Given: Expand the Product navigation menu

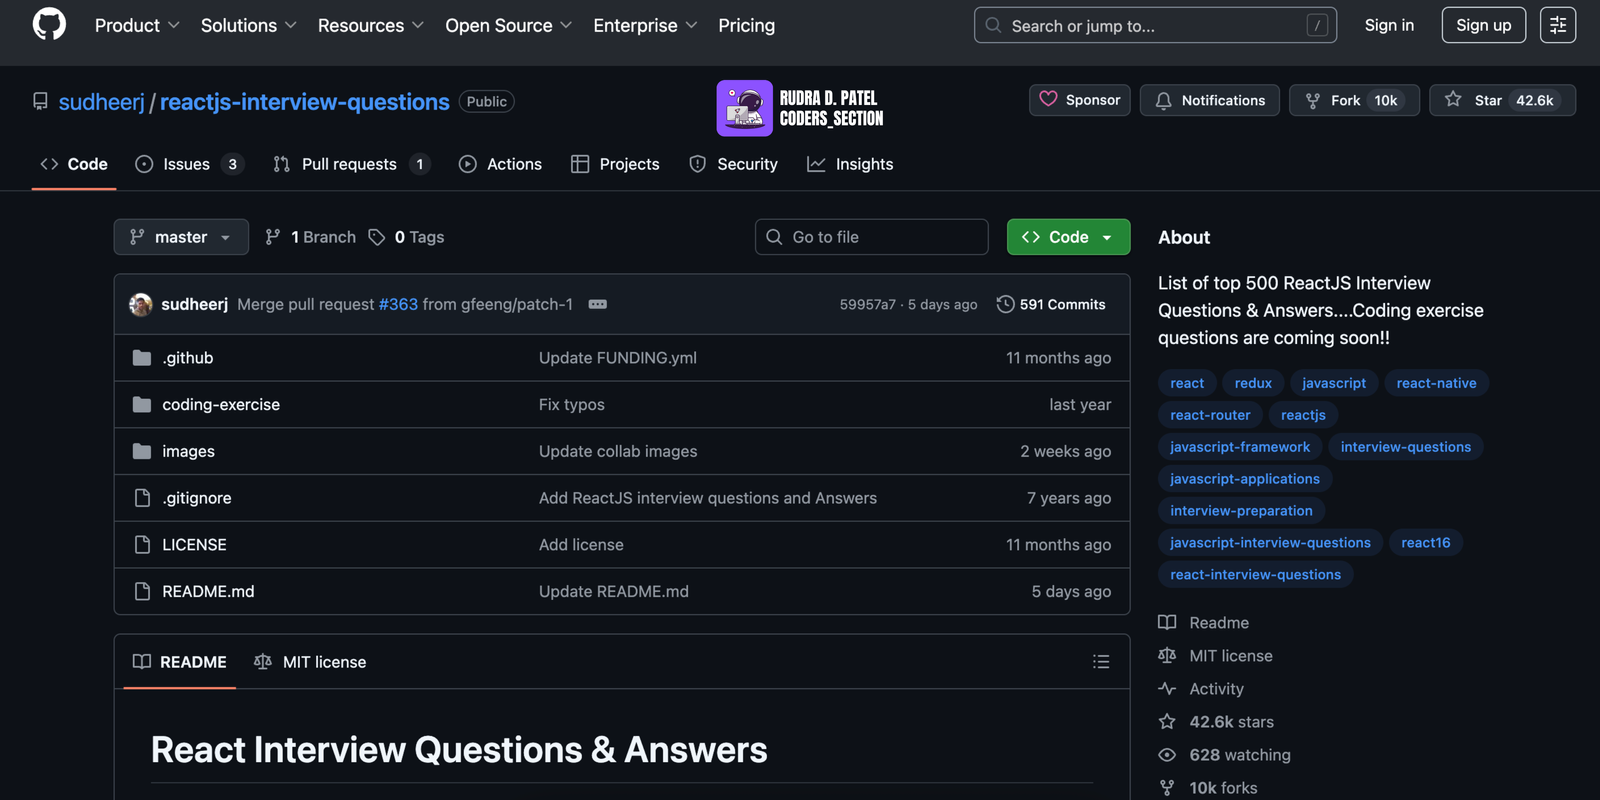Looking at the screenshot, I should pyautogui.click(x=137, y=25).
